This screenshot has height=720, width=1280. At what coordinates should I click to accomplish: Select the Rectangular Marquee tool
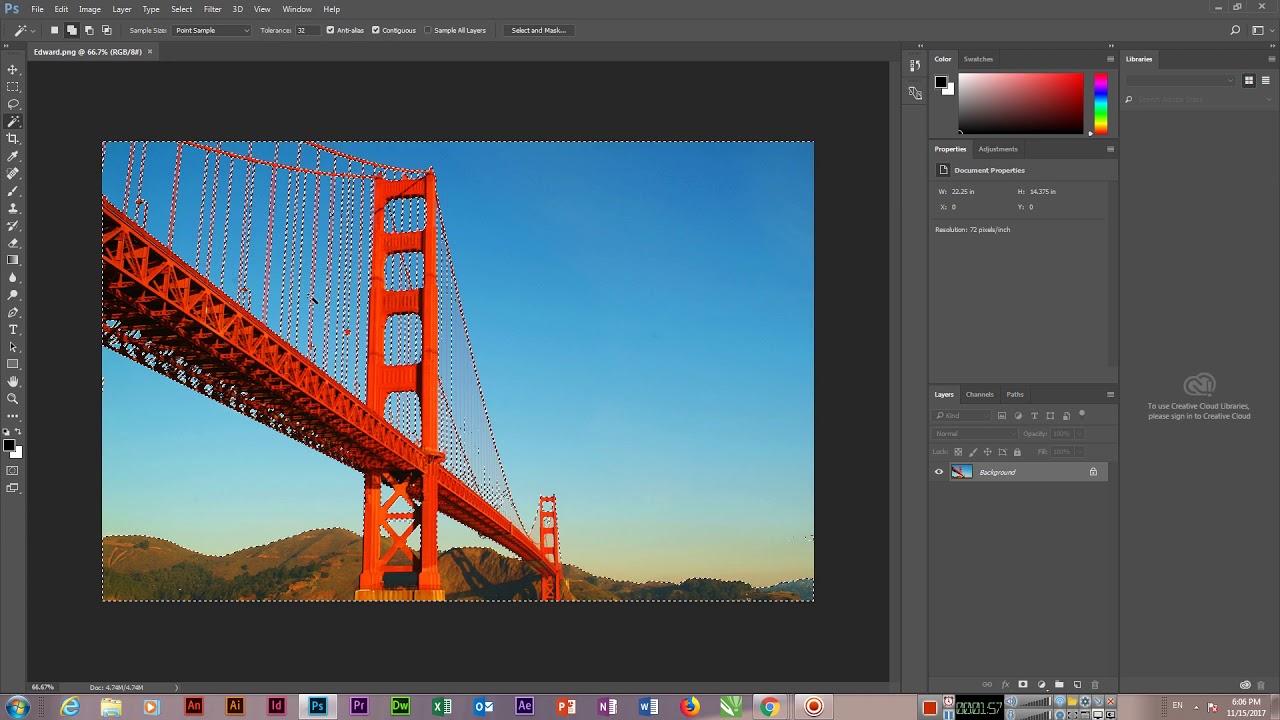tap(13, 87)
